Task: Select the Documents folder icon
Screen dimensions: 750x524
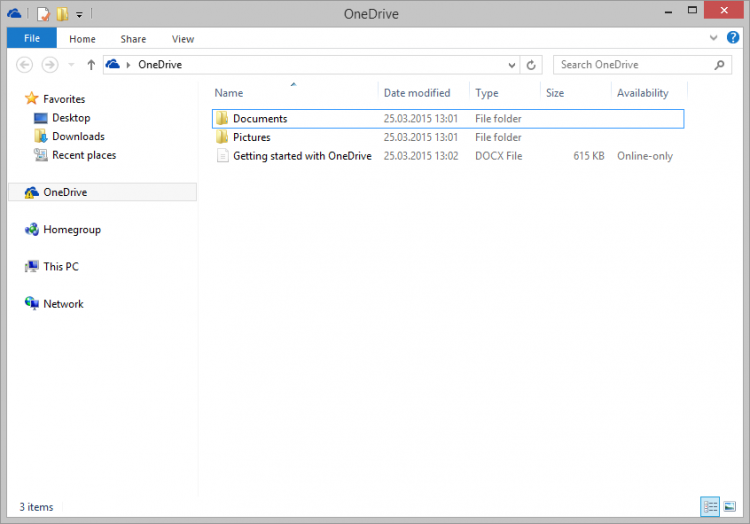Action: [222, 118]
